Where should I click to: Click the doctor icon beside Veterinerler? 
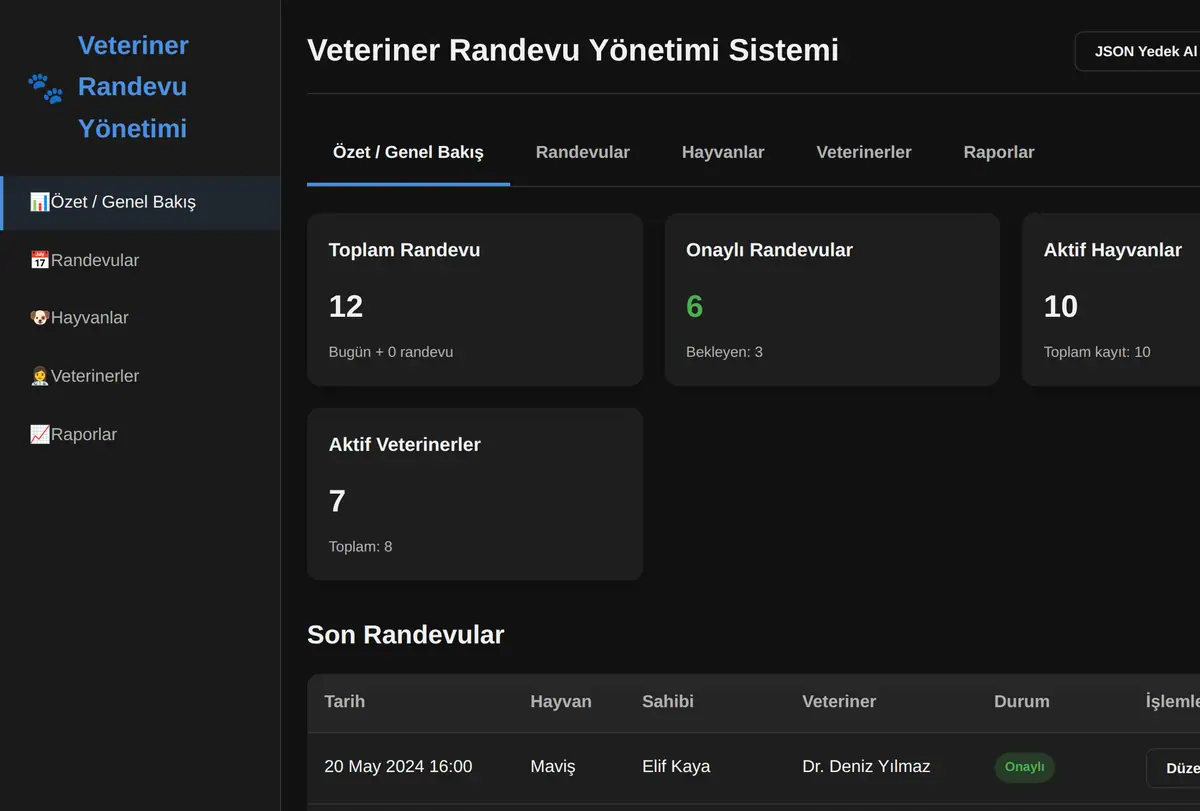[x=40, y=376]
